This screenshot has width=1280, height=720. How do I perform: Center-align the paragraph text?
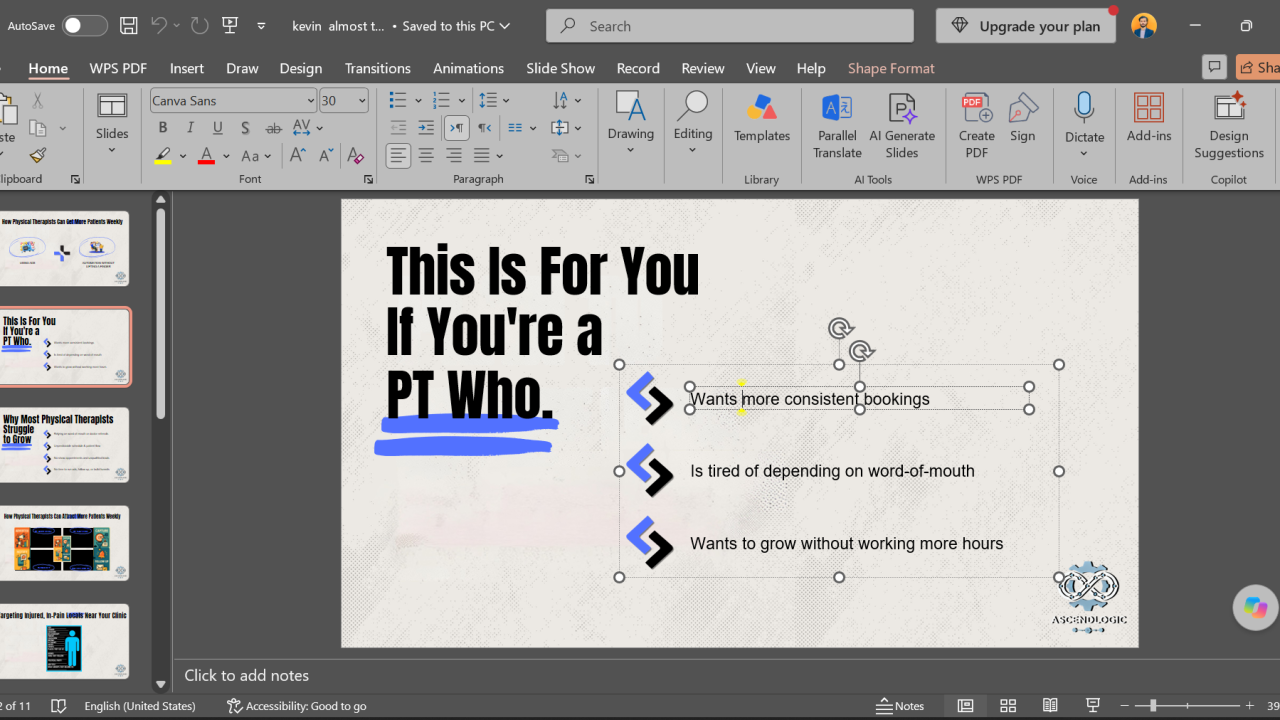click(426, 155)
